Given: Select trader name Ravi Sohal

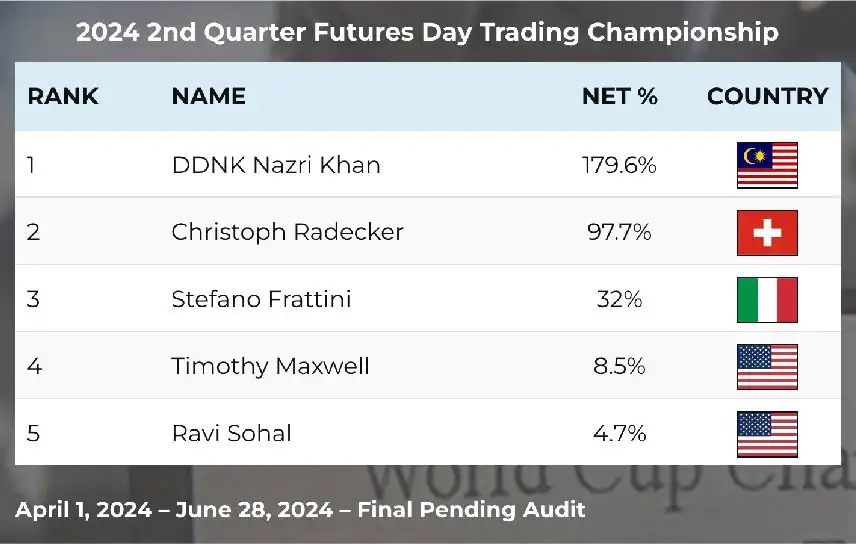Looking at the screenshot, I should (231, 433).
